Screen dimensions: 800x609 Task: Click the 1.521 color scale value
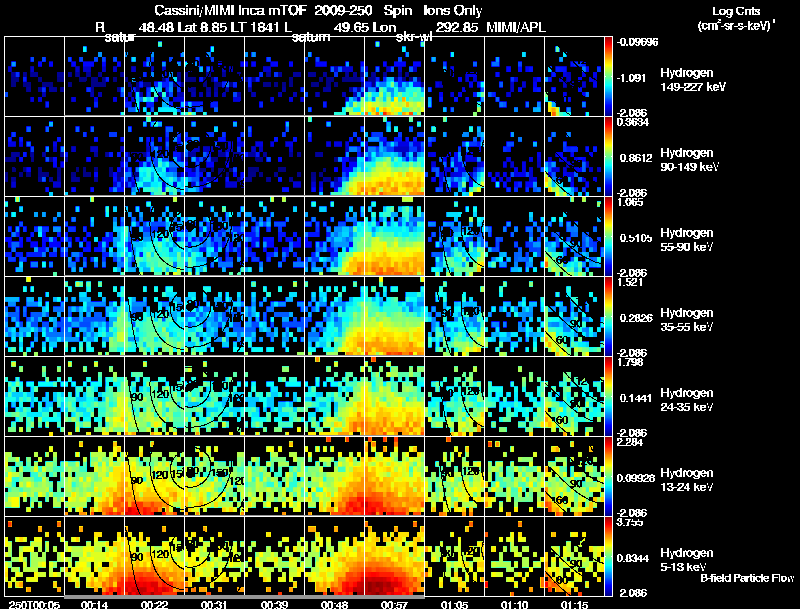tap(630, 282)
